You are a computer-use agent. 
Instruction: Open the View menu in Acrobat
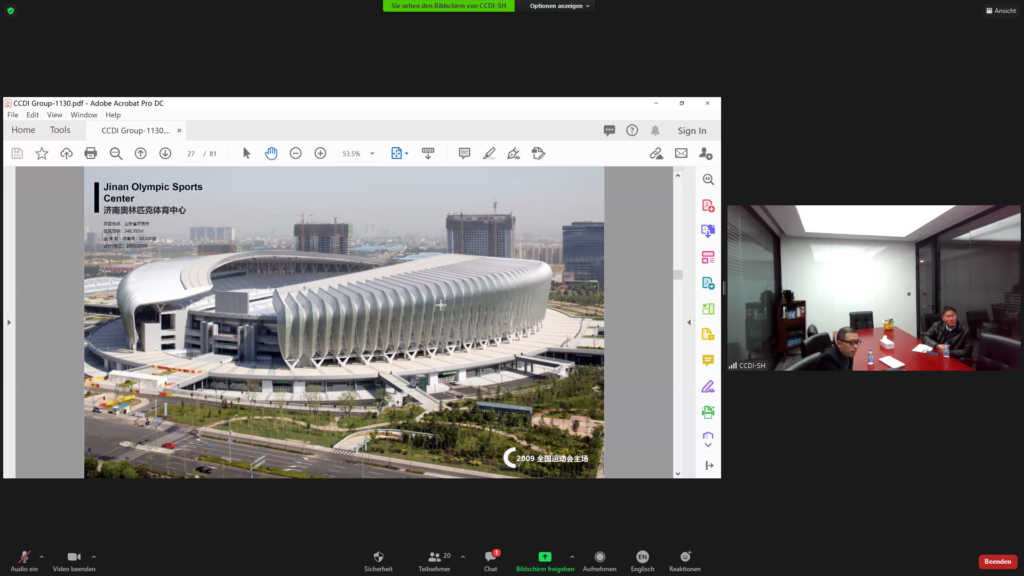pyautogui.click(x=54, y=115)
